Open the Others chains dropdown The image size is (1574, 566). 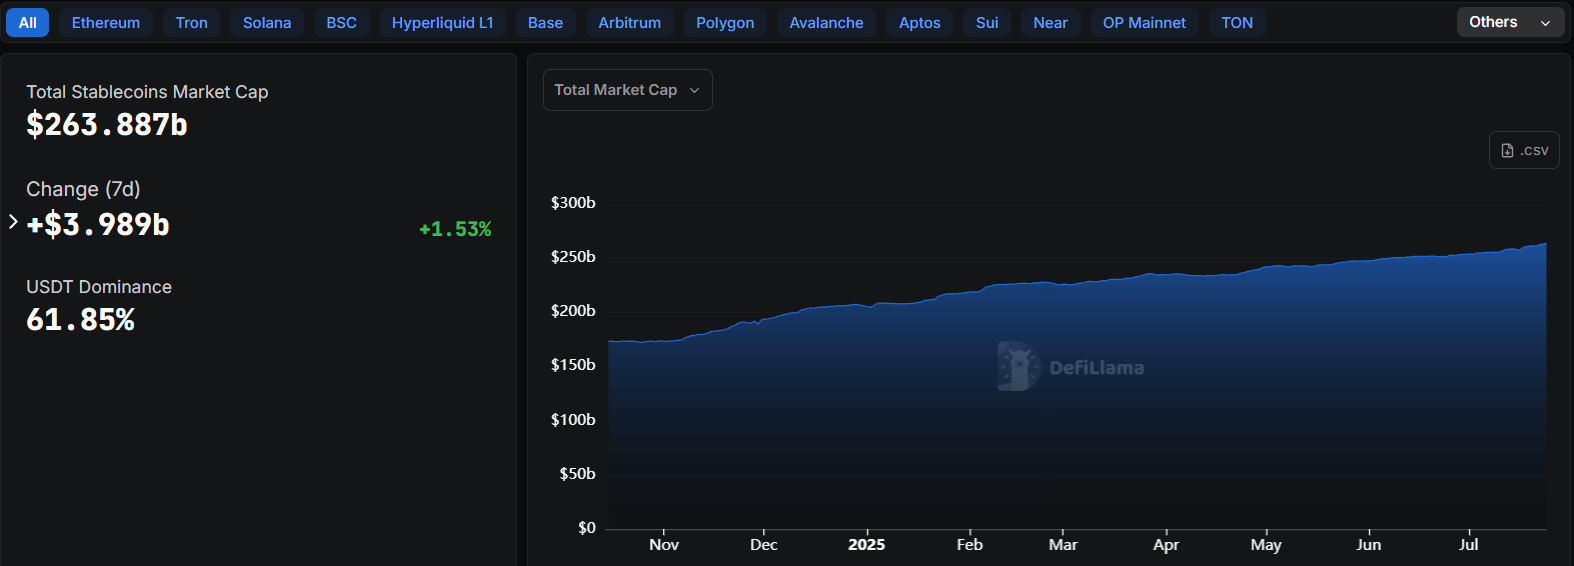click(x=1509, y=22)
